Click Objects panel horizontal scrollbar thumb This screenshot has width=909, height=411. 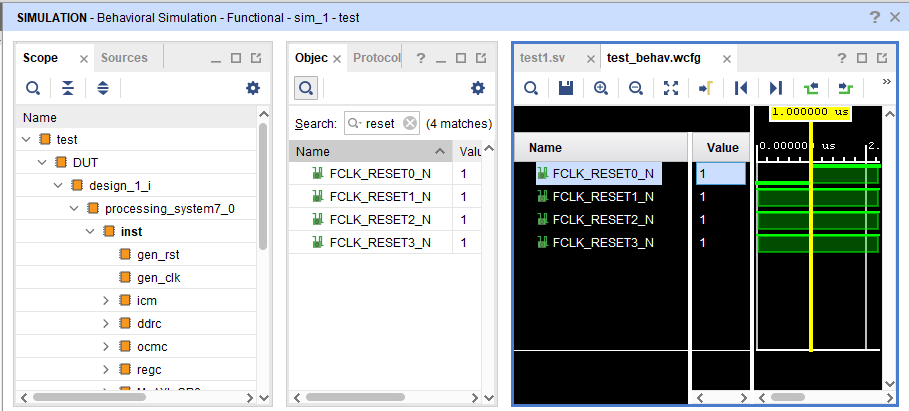pyautogui.click(x=355, y=398)
